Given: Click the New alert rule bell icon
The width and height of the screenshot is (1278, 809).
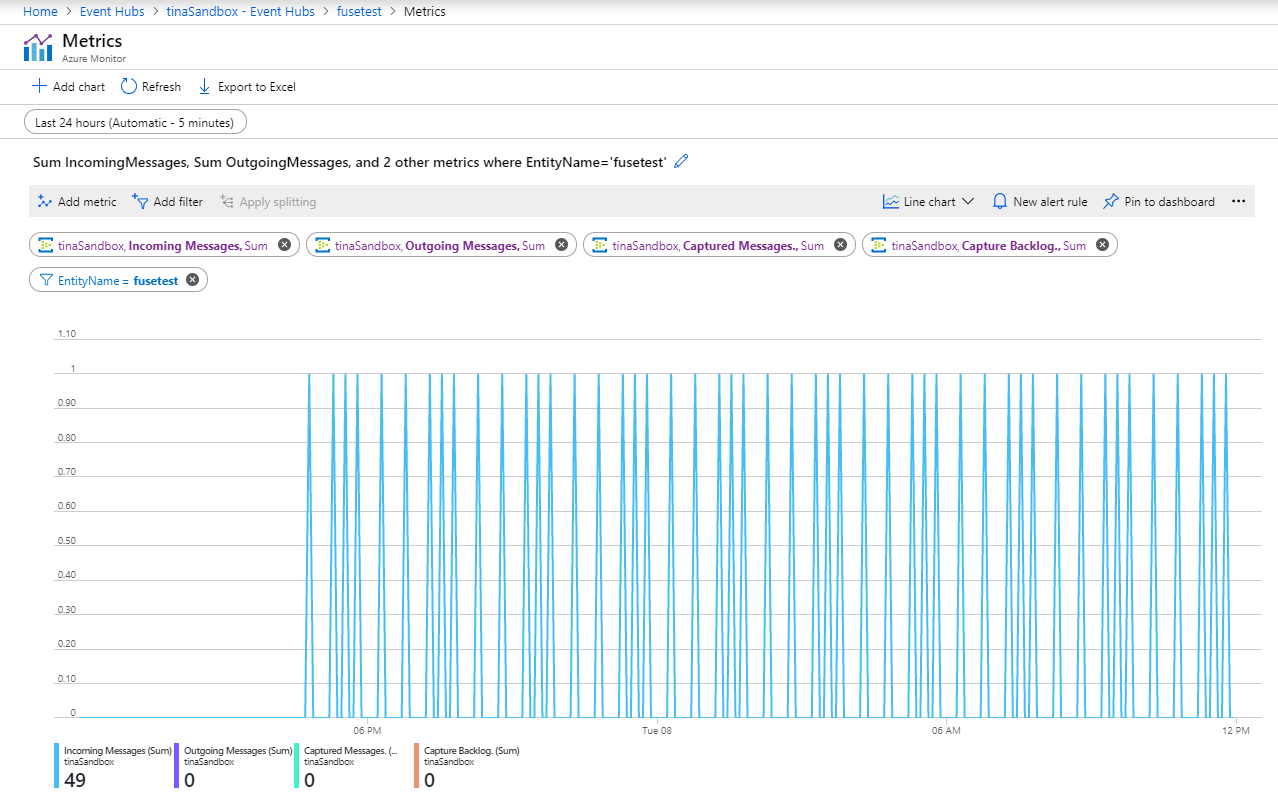Looking at the screenshot, I should [x=999, y=201].
